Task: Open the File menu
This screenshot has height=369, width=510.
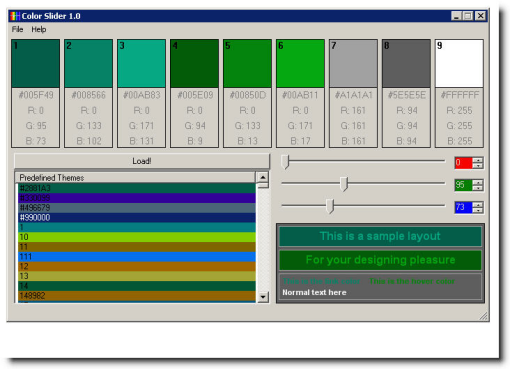Action: [x=17, y=29]
